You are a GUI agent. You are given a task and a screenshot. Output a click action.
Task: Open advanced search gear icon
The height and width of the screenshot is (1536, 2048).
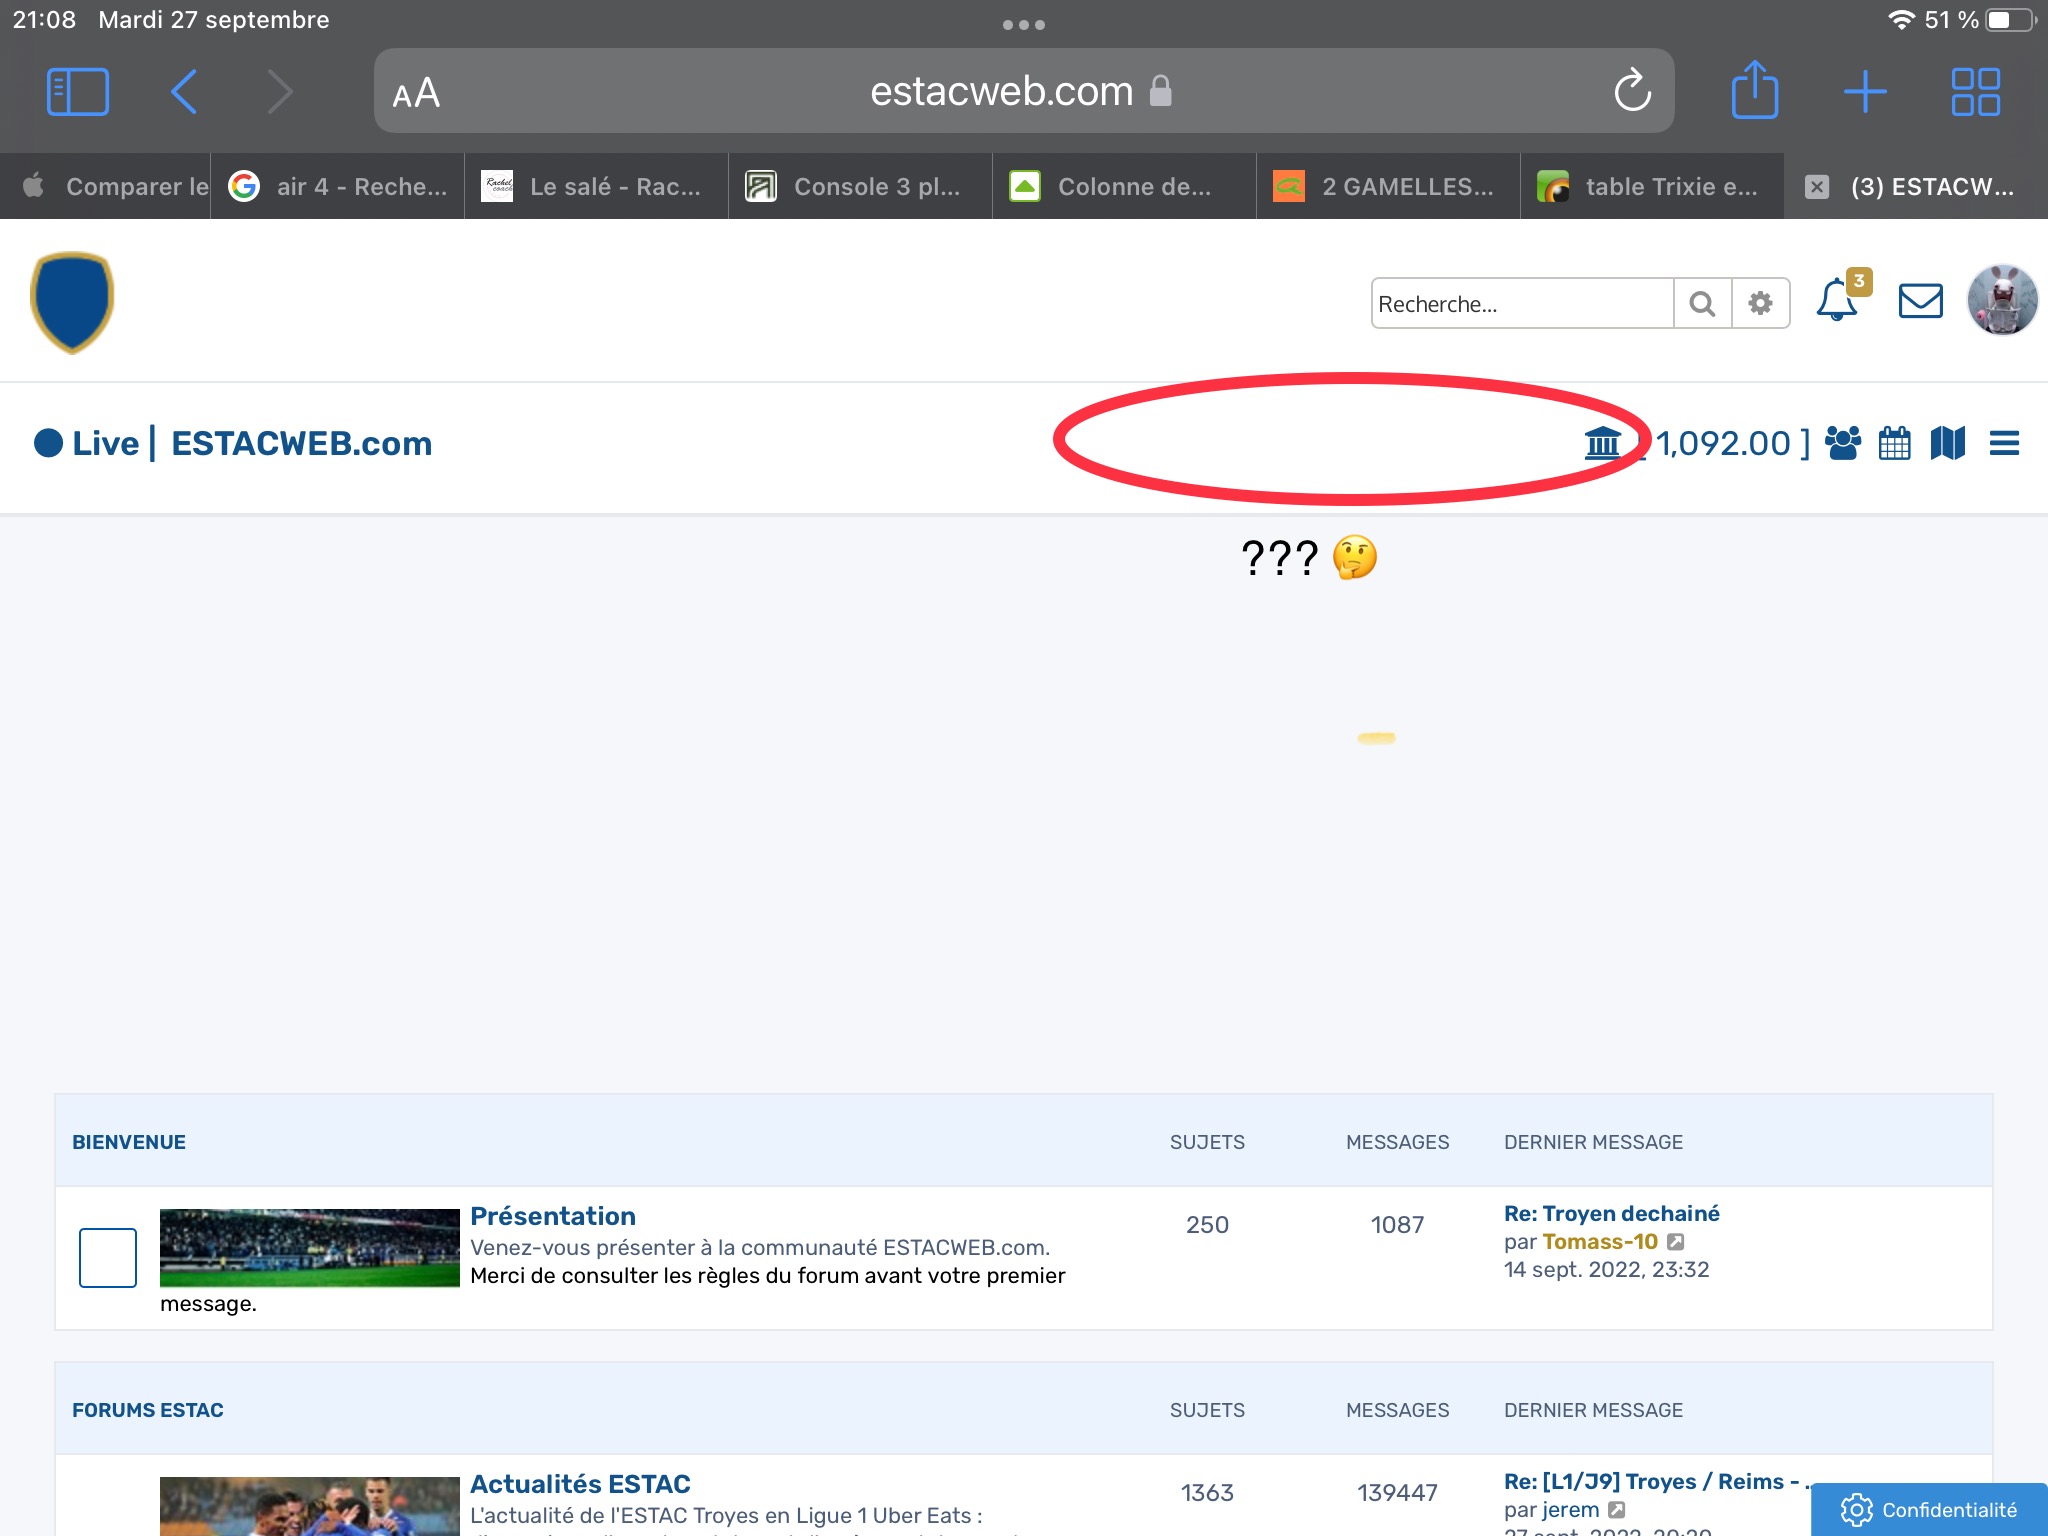[1760, 304]
